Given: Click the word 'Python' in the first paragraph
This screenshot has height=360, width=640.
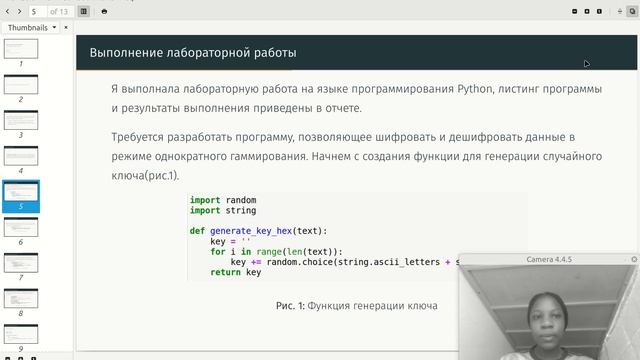Looking at the screenshot, I should click(x=475, y=89).
